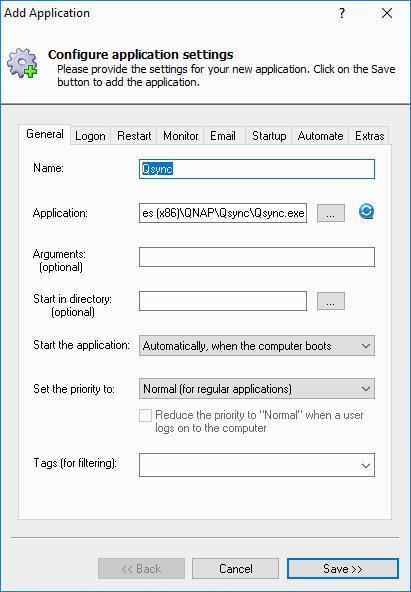This screenshot has width=411, height=592.
Task: Click the gear icon with green plus
Action: [x=22, y=63]
